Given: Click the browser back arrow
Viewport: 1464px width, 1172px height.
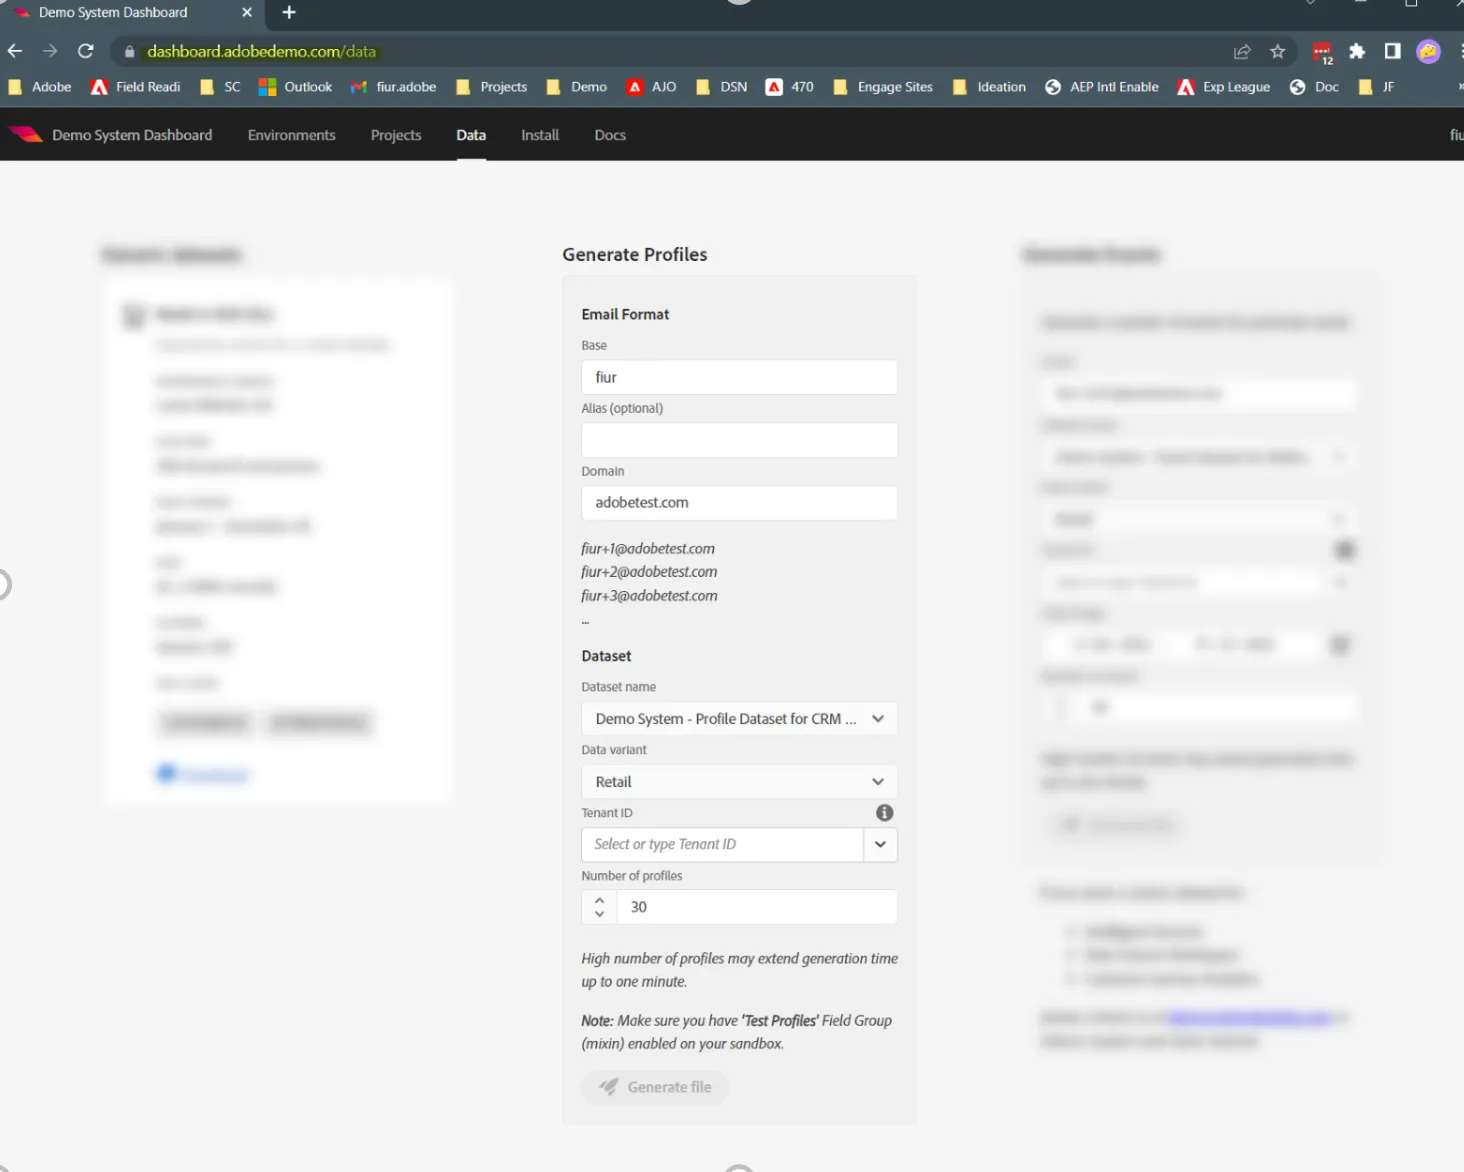Looking at the screenshot, I should point(15,51).
